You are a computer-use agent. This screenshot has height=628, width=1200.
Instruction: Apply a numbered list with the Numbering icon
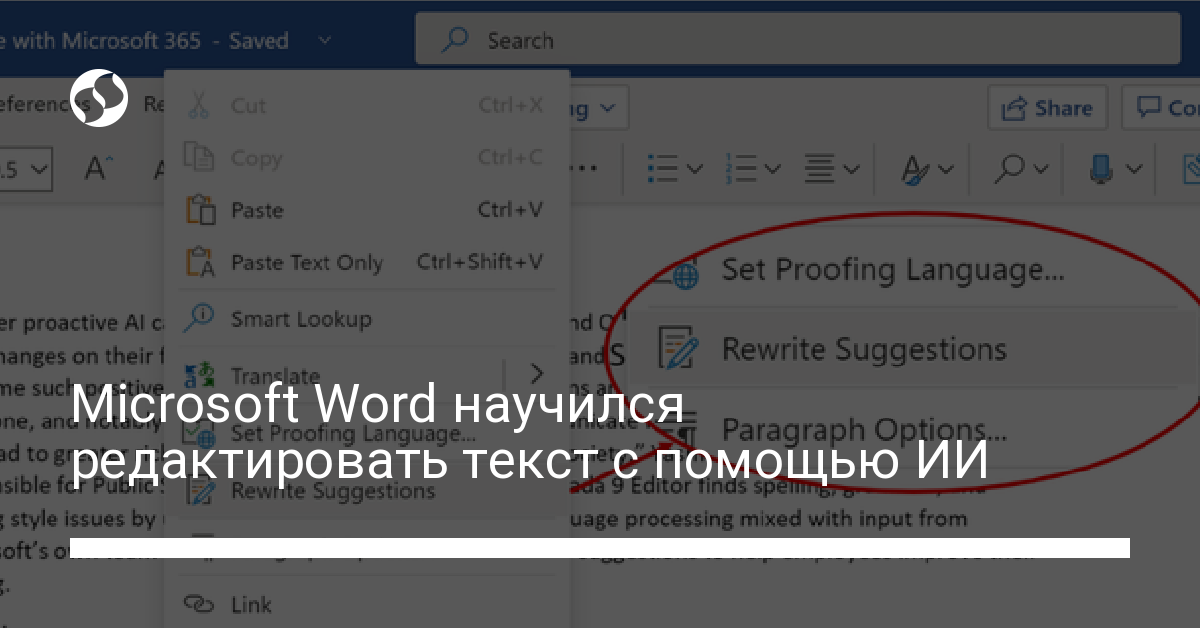pos(741,167)
